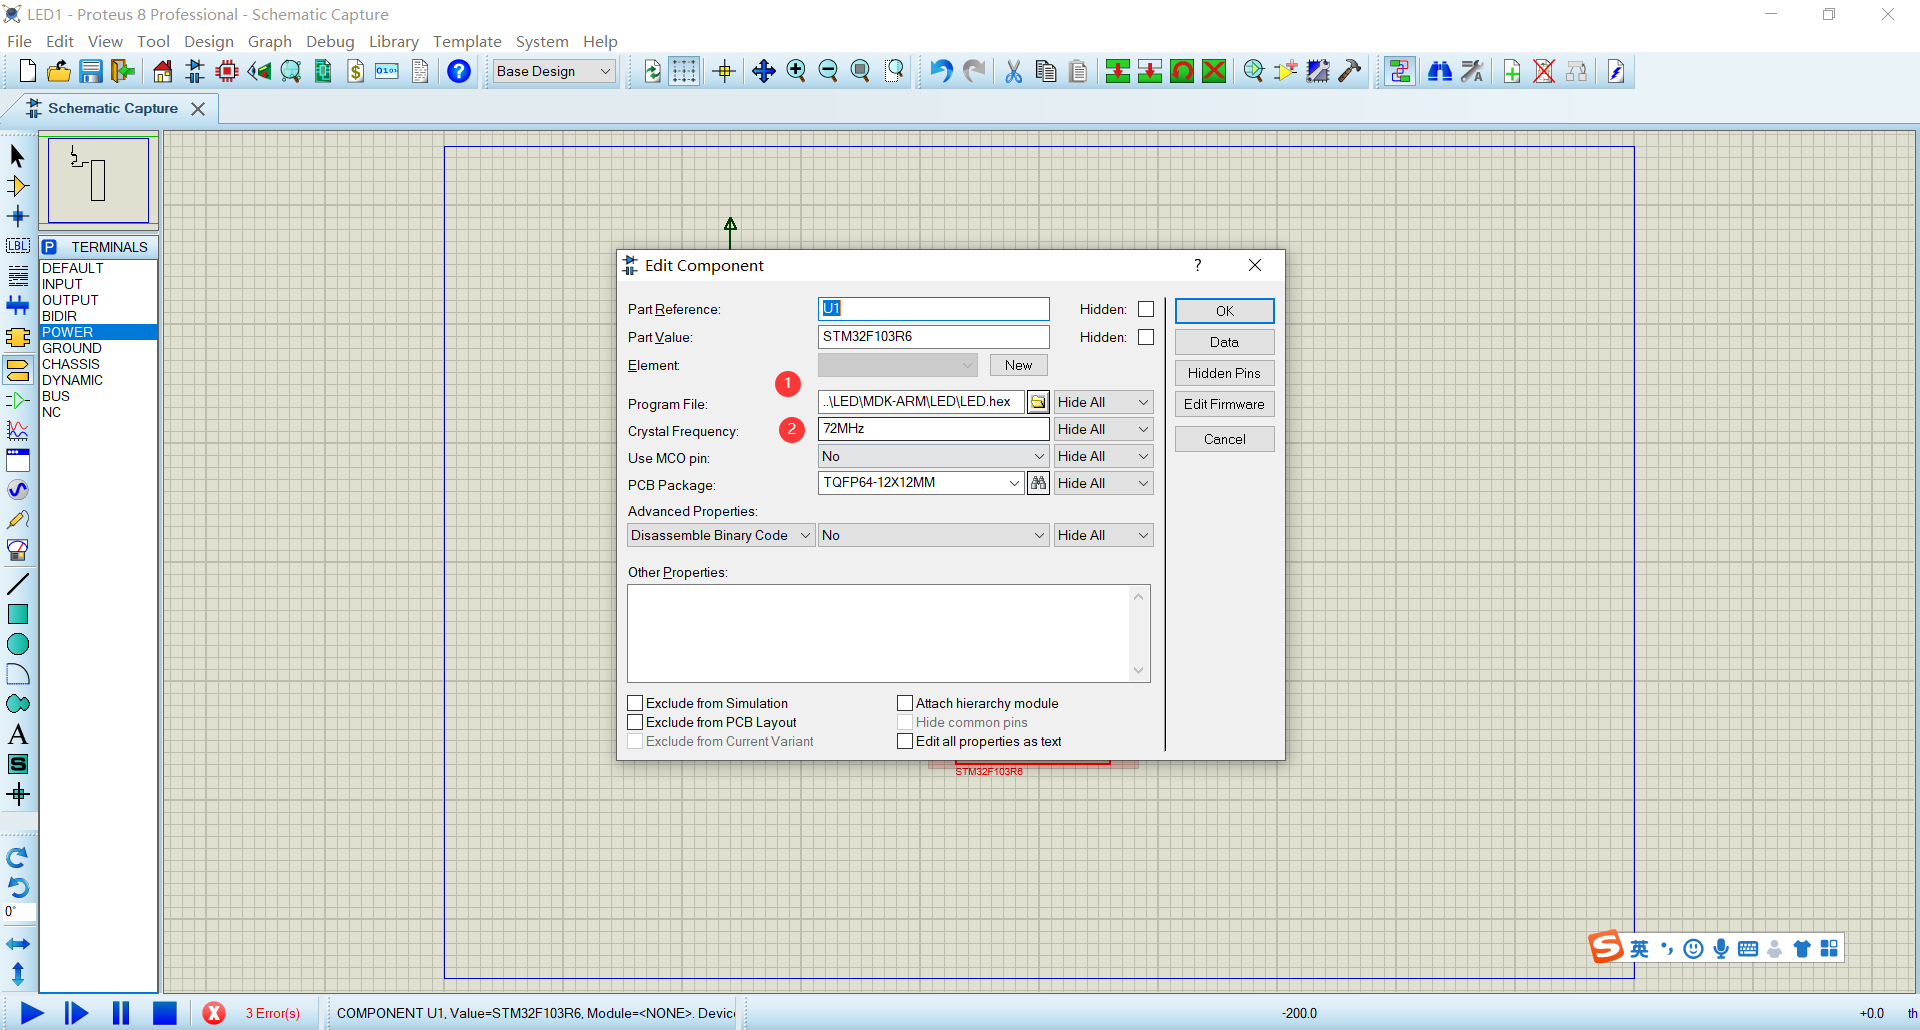
Task: Click the Data button
Action: click(1224, 342)
